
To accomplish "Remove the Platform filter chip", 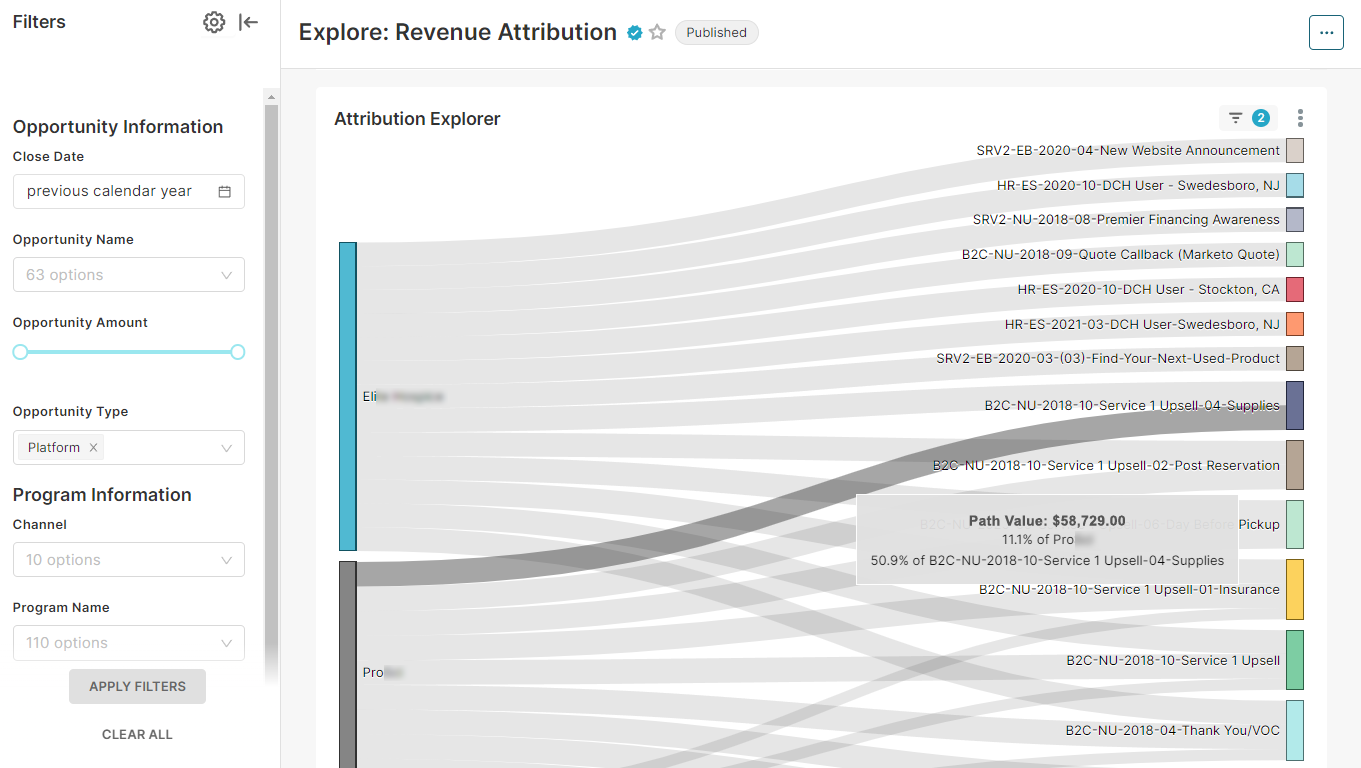I will [x=93, y=447].
